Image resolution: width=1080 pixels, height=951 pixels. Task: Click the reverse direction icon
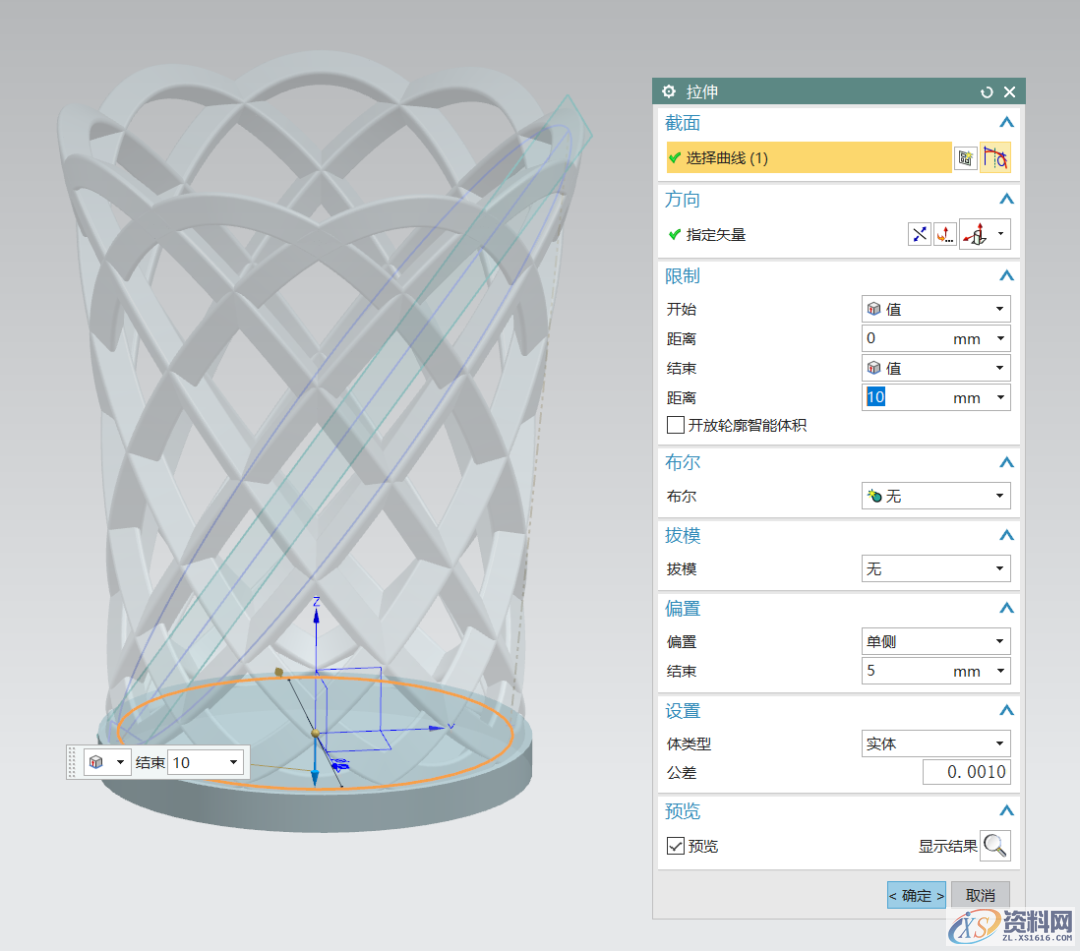[x=919, y=235]
